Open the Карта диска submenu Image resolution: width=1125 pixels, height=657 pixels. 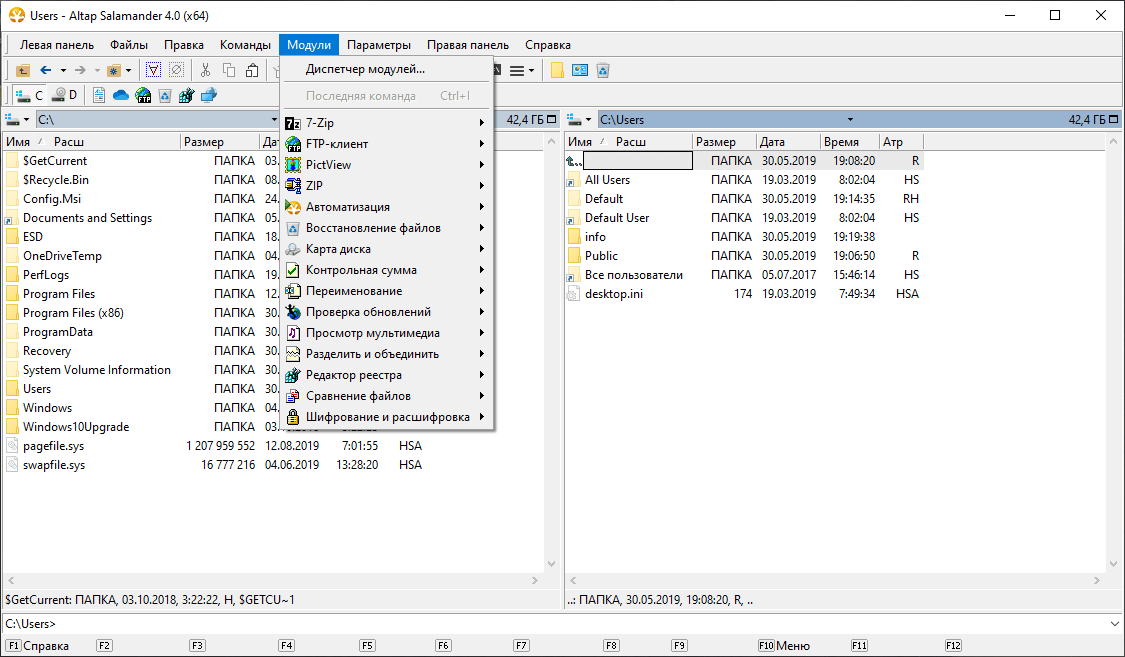point(387,249)
